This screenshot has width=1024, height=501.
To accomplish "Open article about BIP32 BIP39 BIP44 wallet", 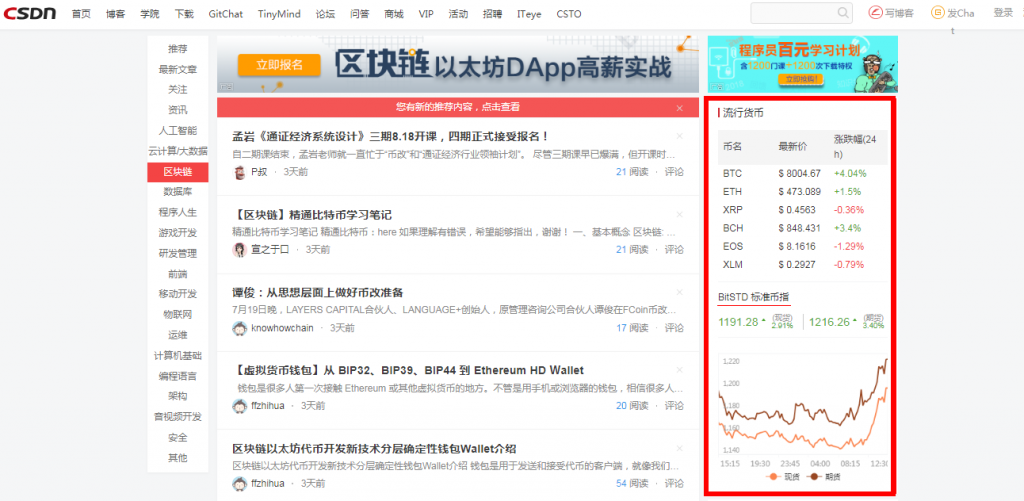I will pyautogui.click(x=408, y=370).
